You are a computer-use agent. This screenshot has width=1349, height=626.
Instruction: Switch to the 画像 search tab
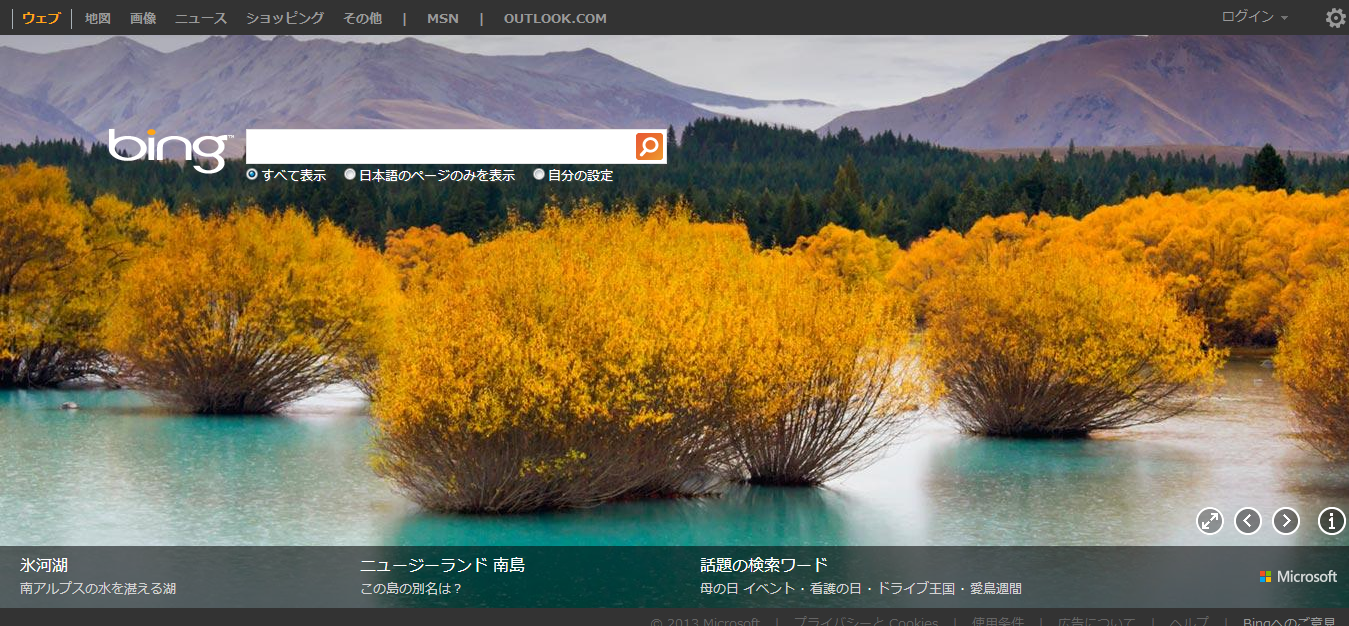point(143,18)
